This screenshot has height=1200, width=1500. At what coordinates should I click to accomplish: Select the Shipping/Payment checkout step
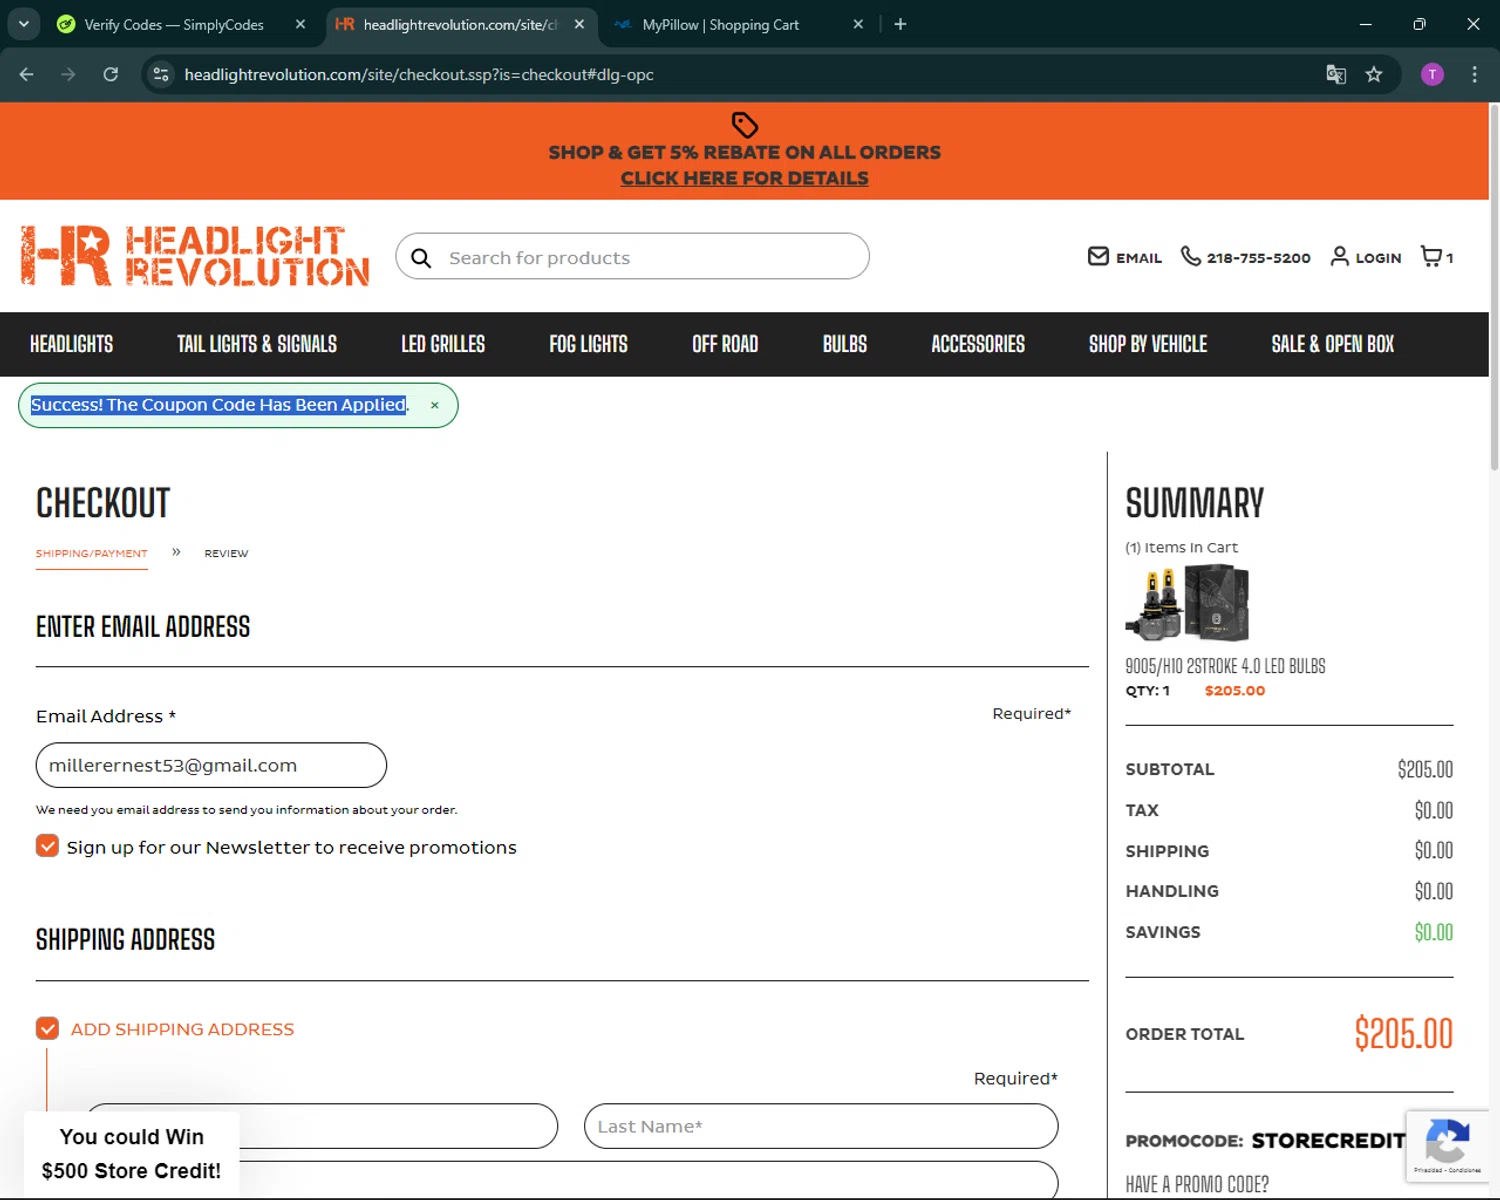92,553
